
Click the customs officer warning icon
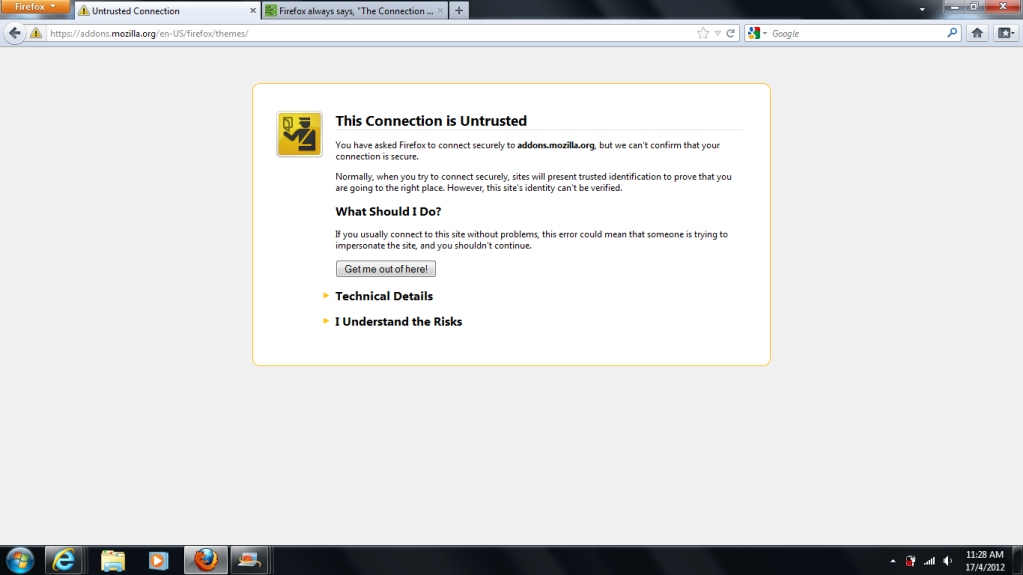pos(299,134)
